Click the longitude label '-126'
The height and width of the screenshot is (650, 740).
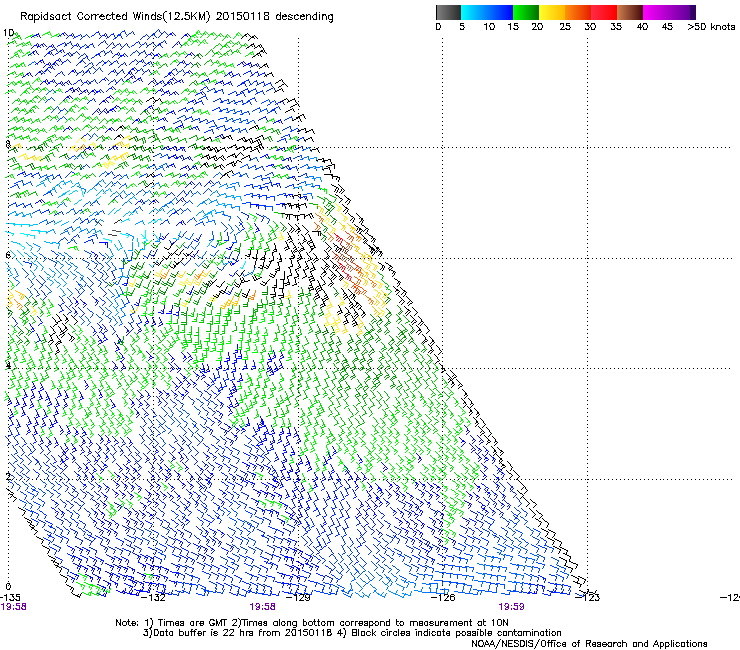pyautogui.click(x=443, y=598)
